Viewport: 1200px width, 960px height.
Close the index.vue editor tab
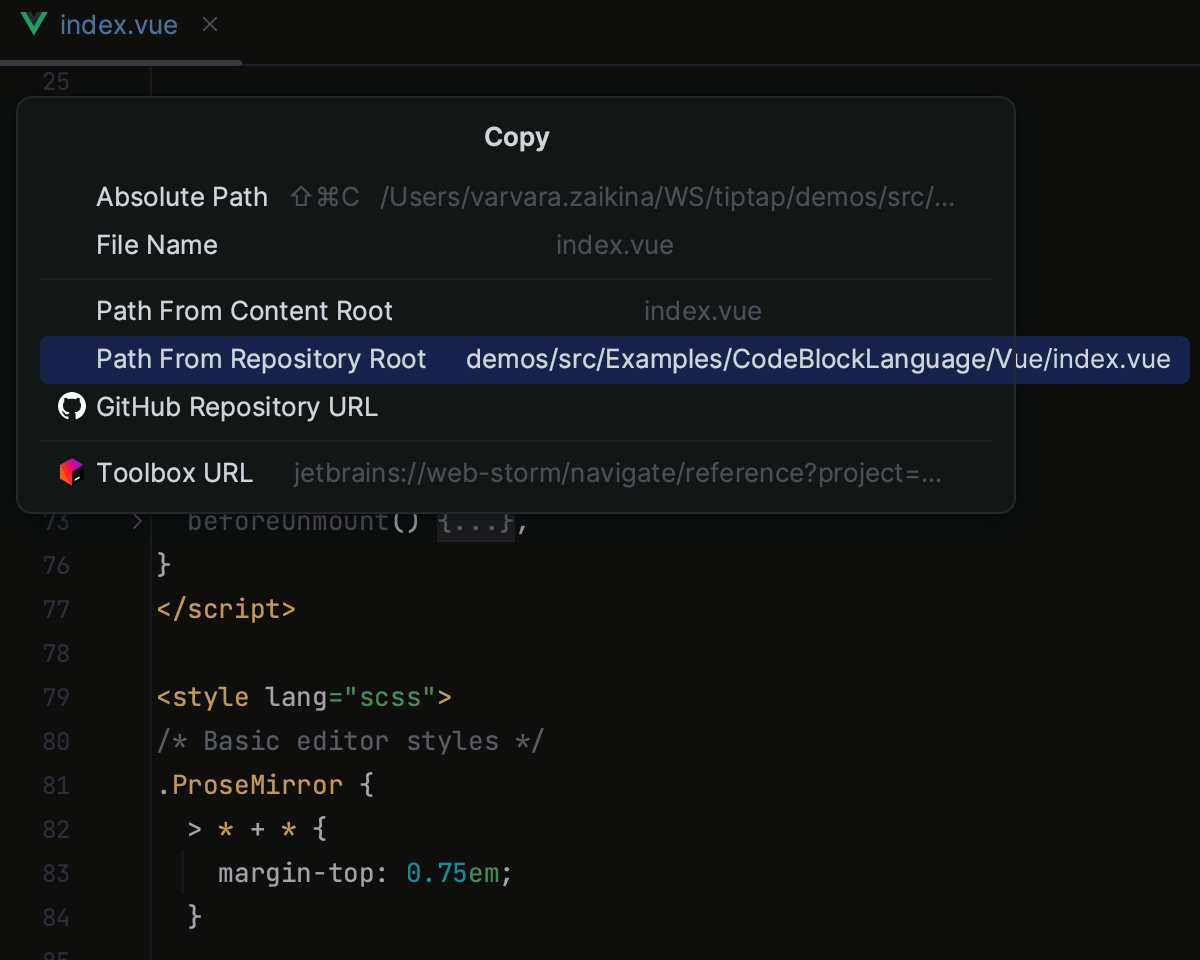209,25
